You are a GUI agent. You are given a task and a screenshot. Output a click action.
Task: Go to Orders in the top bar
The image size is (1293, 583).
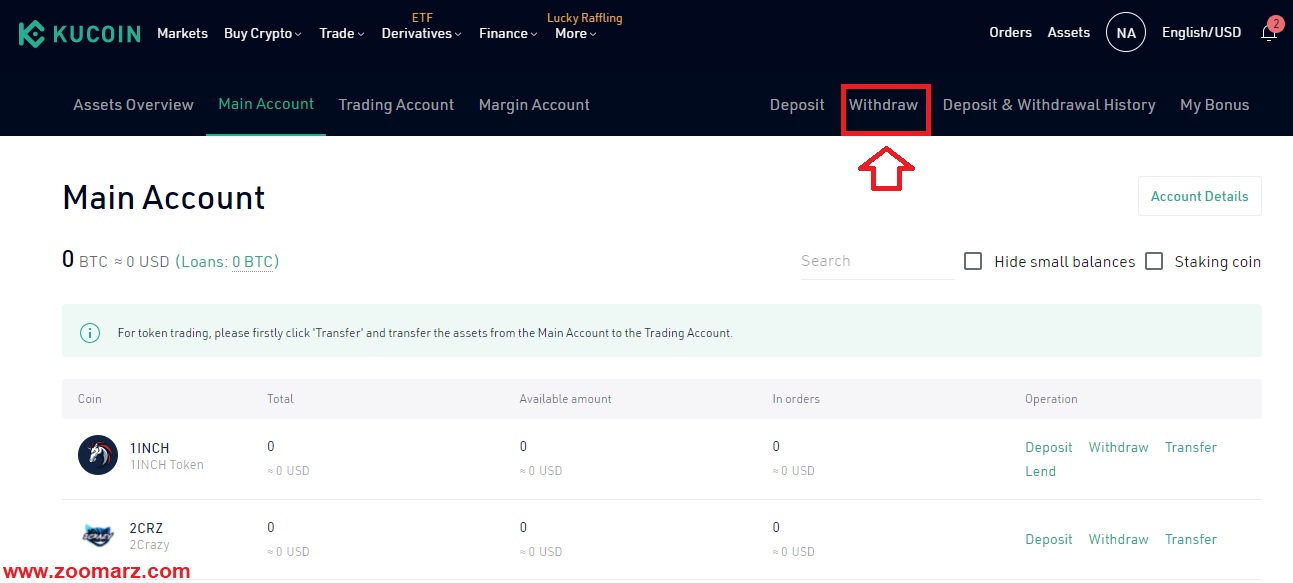point(1010,33)
